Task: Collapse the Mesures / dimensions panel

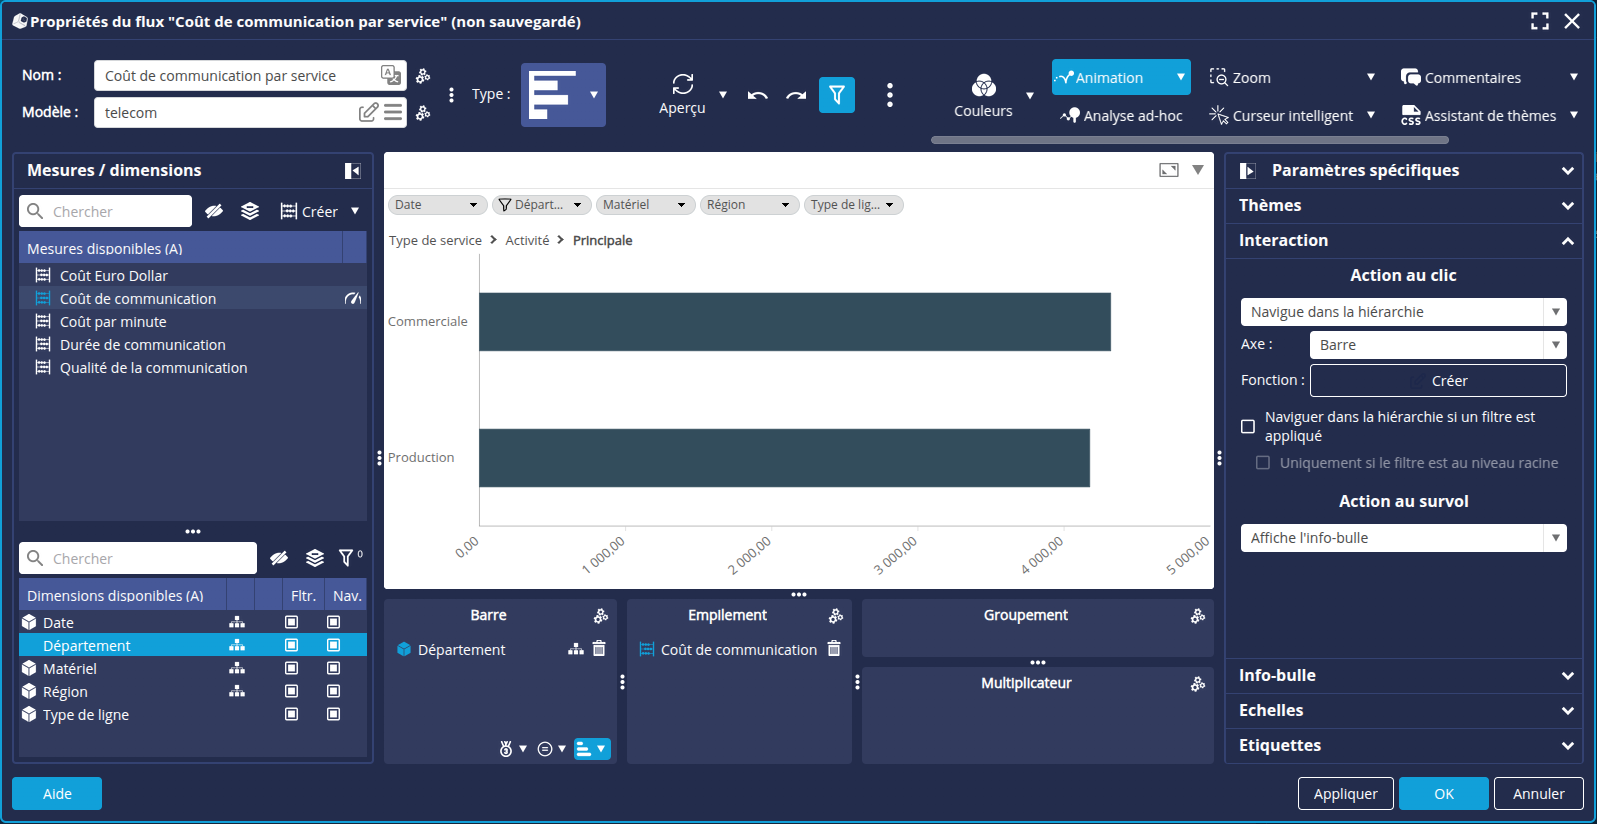Action: pyautogui.click(x=352, y=171)
